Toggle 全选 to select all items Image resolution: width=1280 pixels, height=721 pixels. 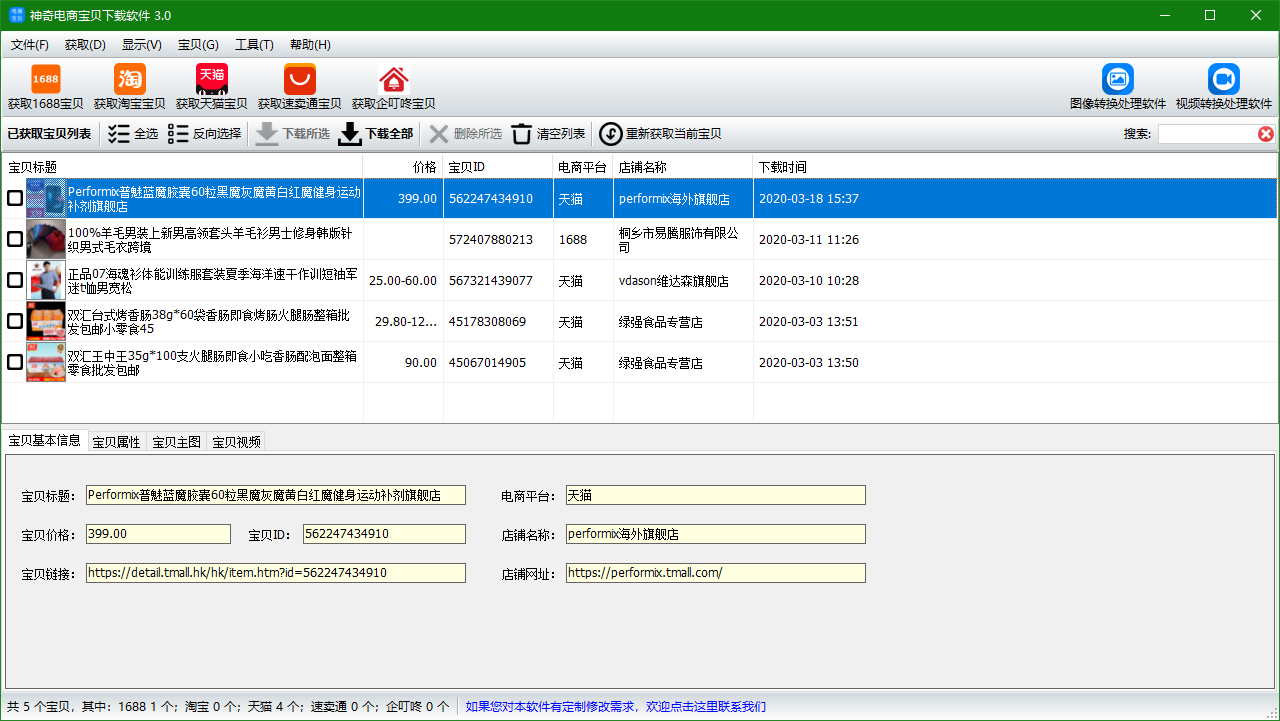132,134
